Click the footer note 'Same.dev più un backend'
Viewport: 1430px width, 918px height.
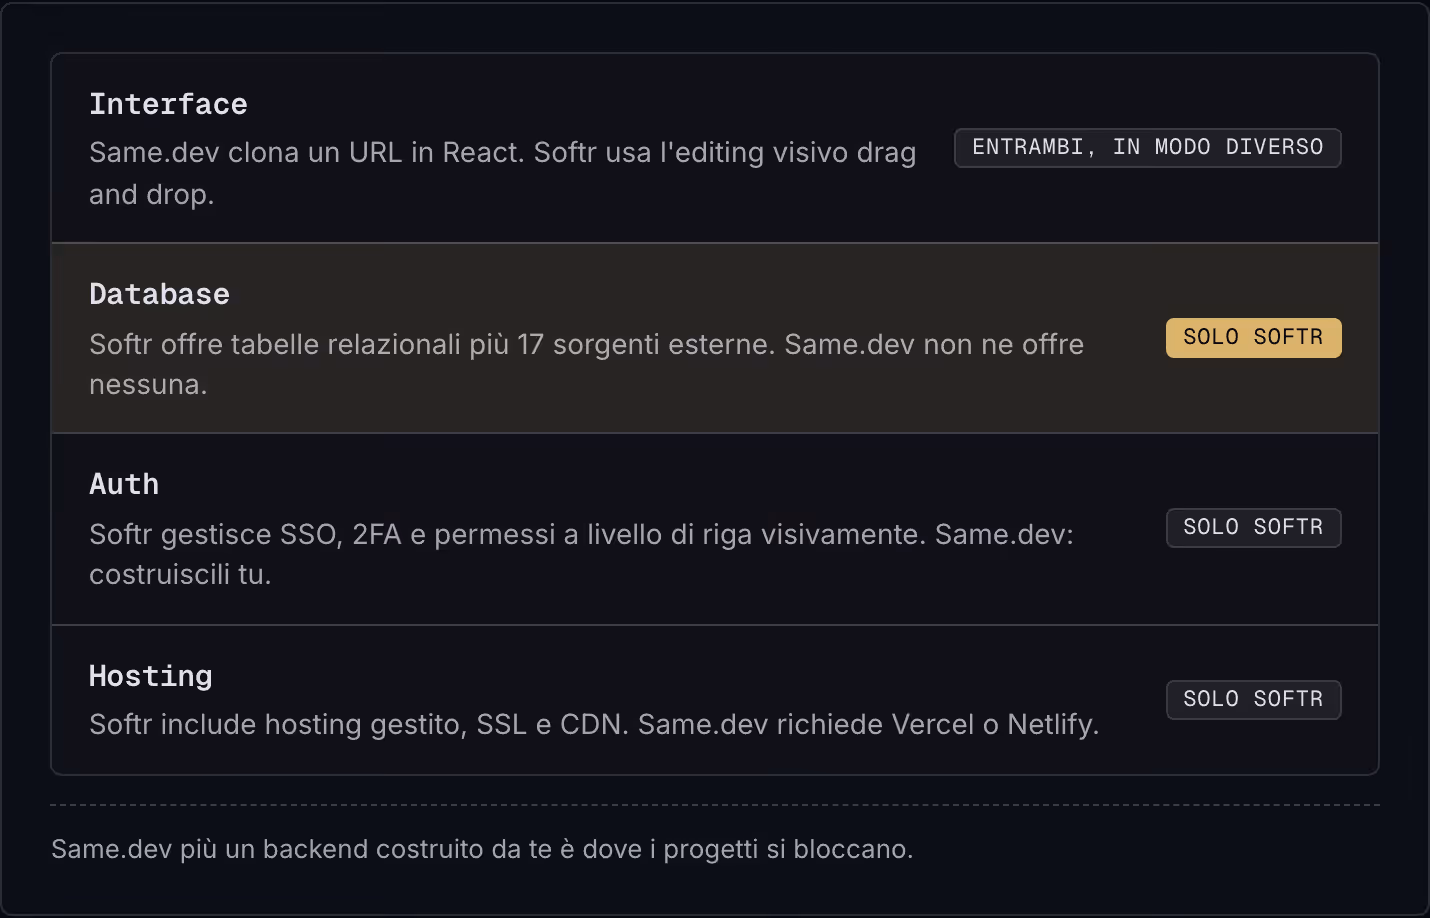point(482,849)
